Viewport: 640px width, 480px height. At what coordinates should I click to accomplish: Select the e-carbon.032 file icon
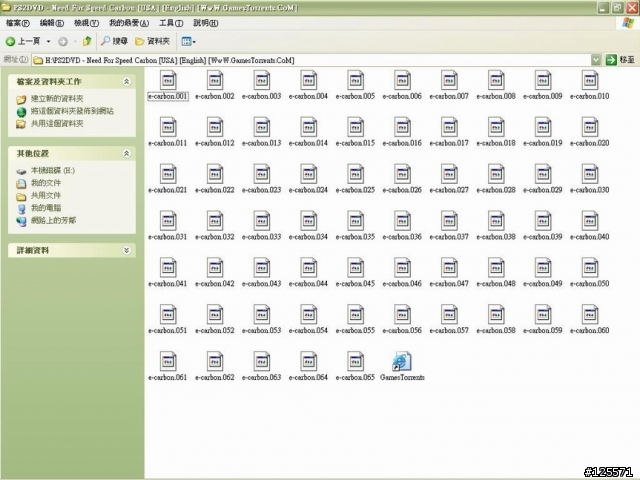tap(215, 221)
